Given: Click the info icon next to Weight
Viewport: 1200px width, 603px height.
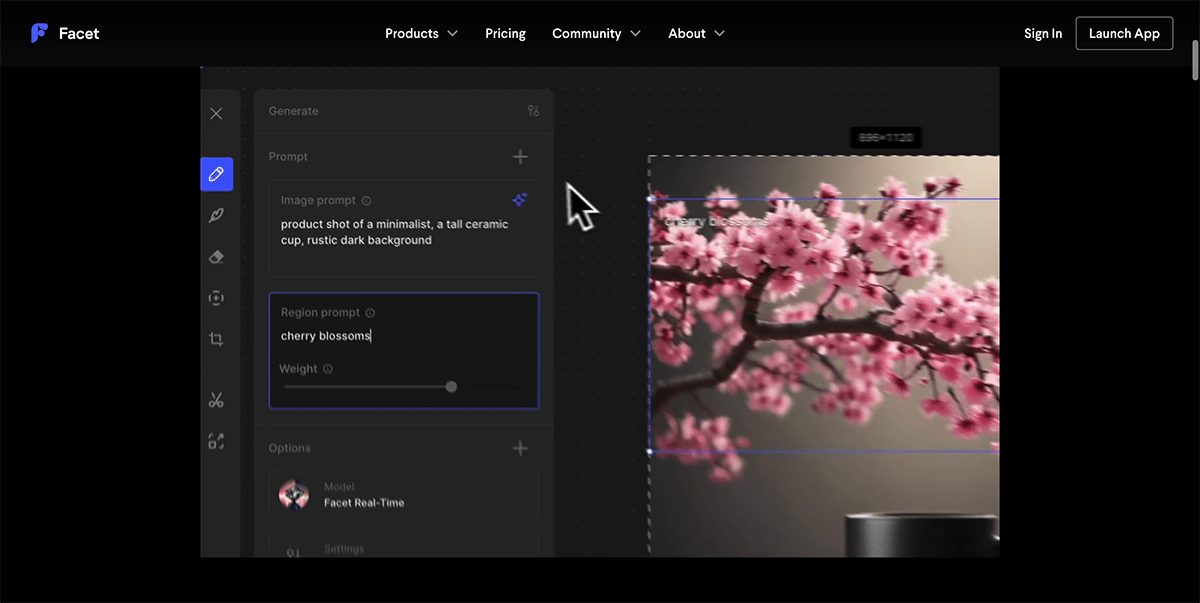Looking at the screenshot, I should click(x=328, y=369).
